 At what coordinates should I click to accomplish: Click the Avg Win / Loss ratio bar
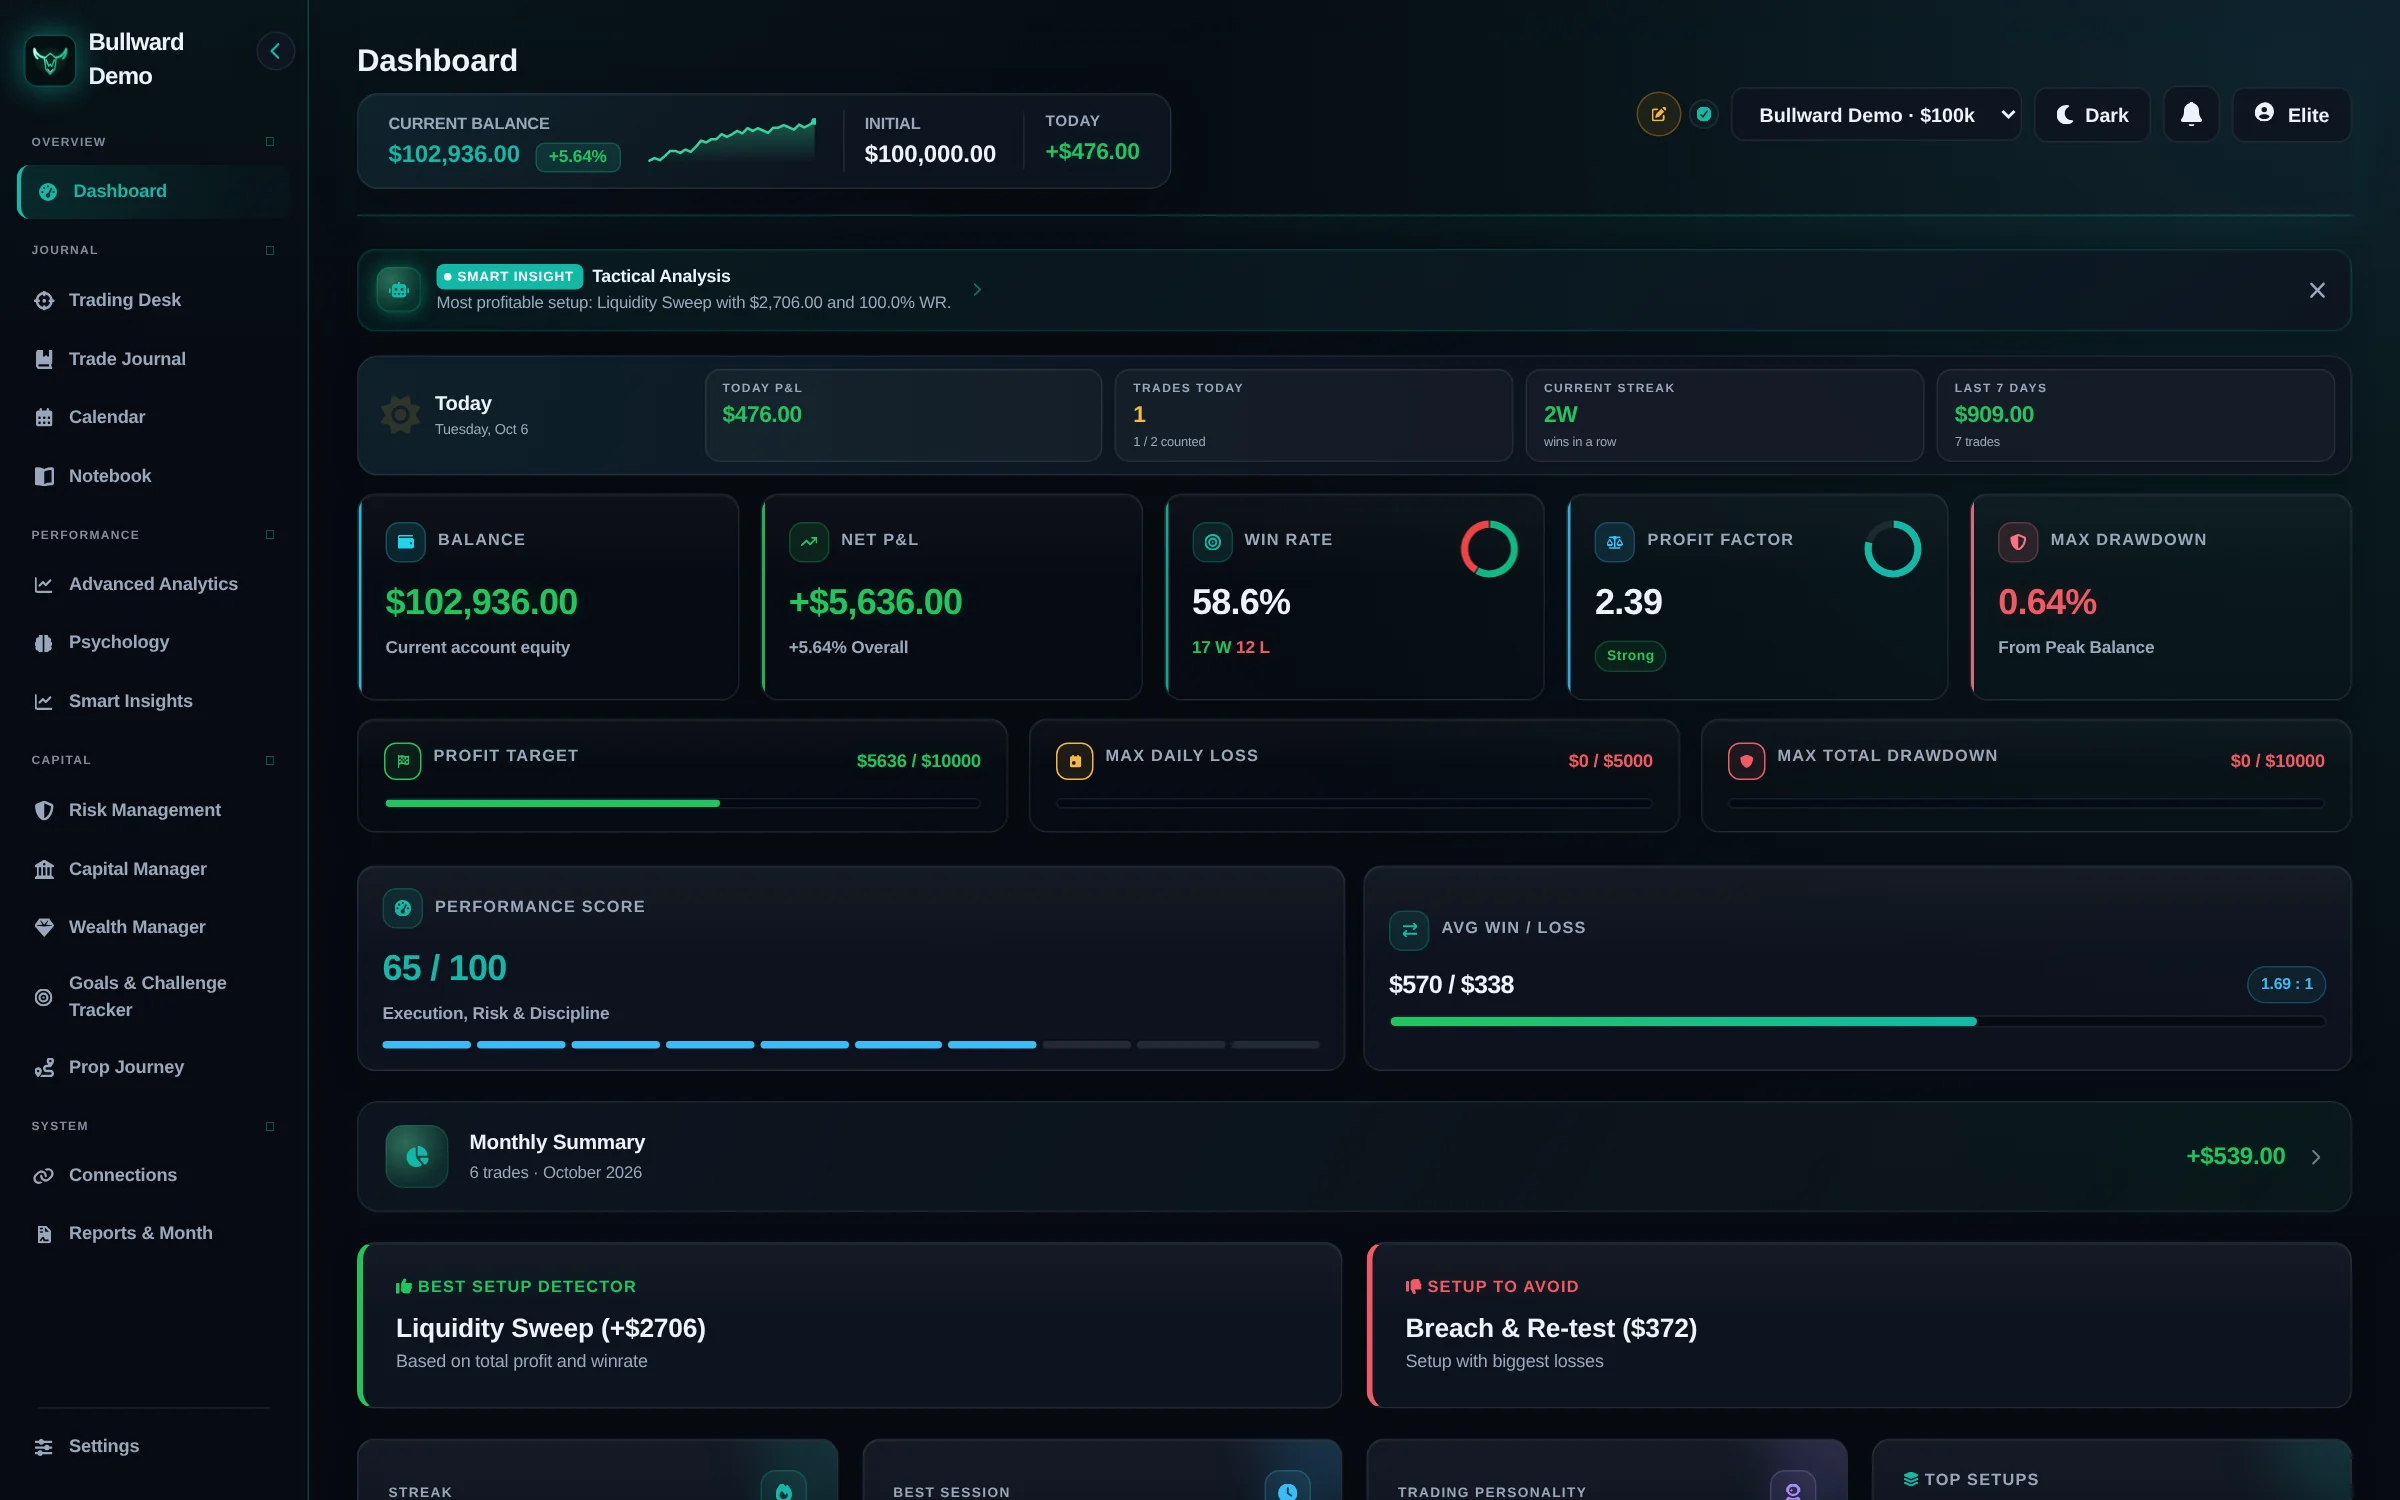tap(1857, 1022)
